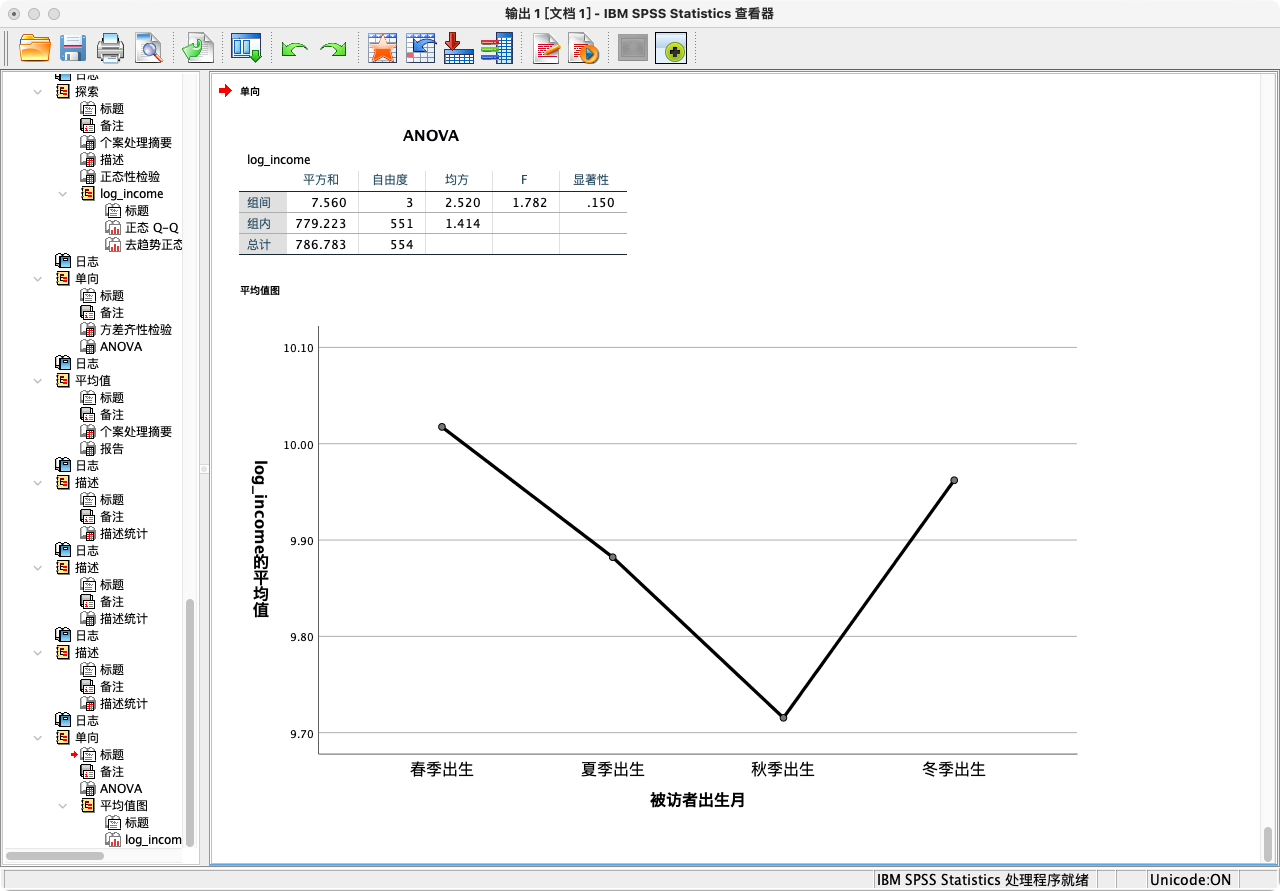Save output with the floppy disk icon
Screen dimensions: 1280x891
pyautogui.click(x=73, y=48)
